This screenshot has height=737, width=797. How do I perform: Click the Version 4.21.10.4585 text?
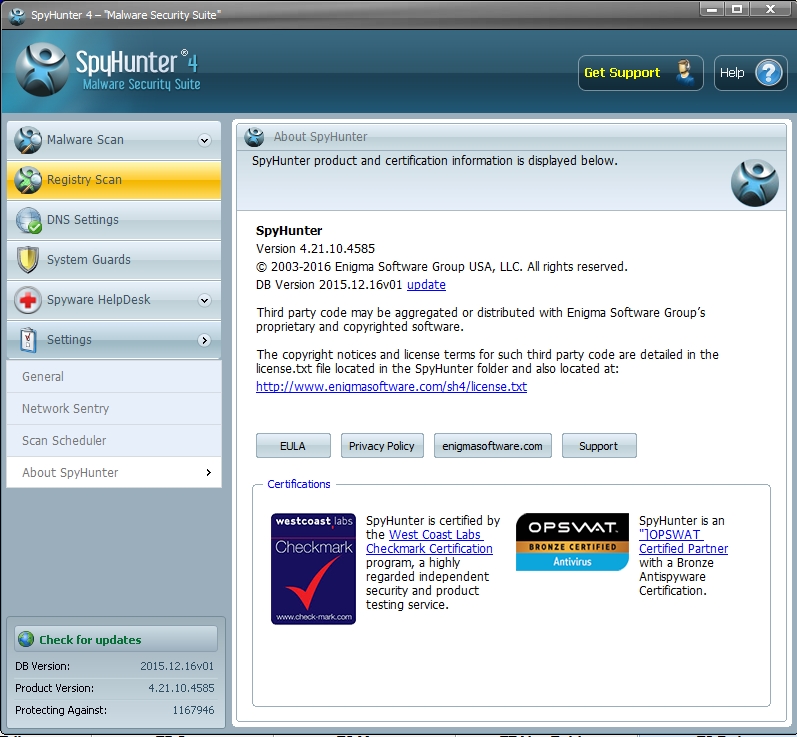point(315,249)
